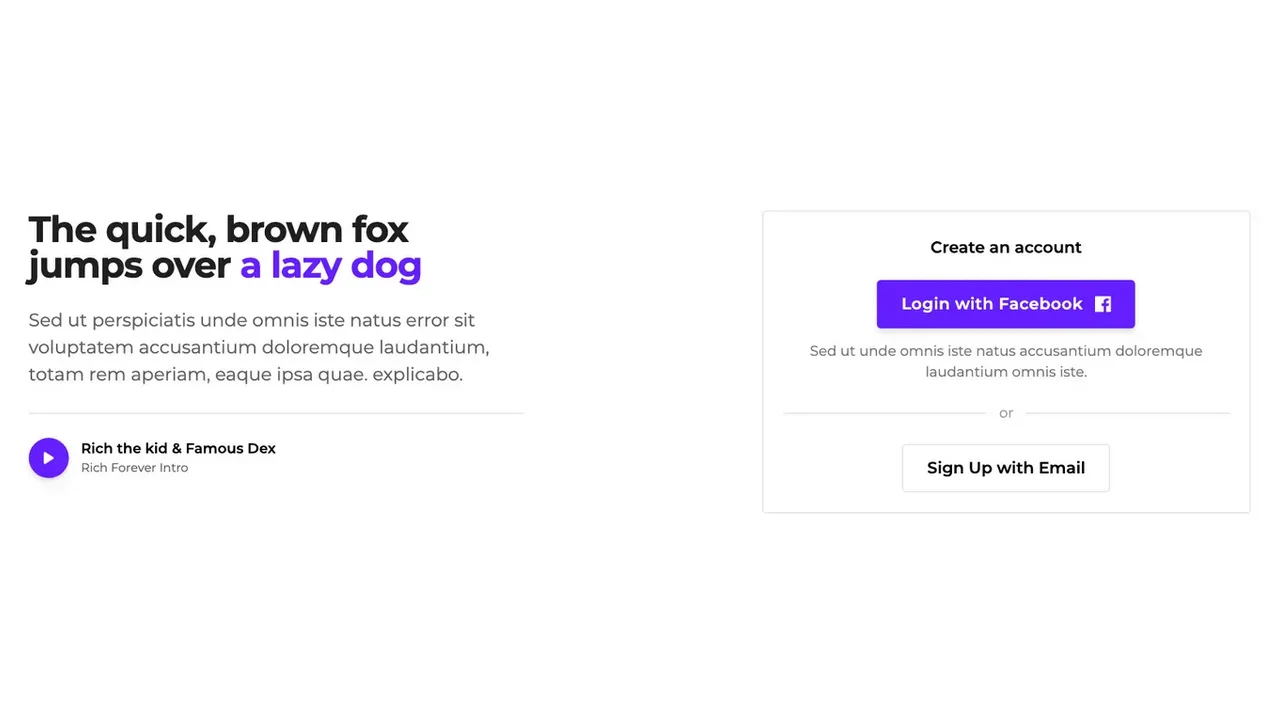Screen dimensions: 1280x720
Task: Click the "voluptatem accusantium" paragraph line
Action: 258,348
